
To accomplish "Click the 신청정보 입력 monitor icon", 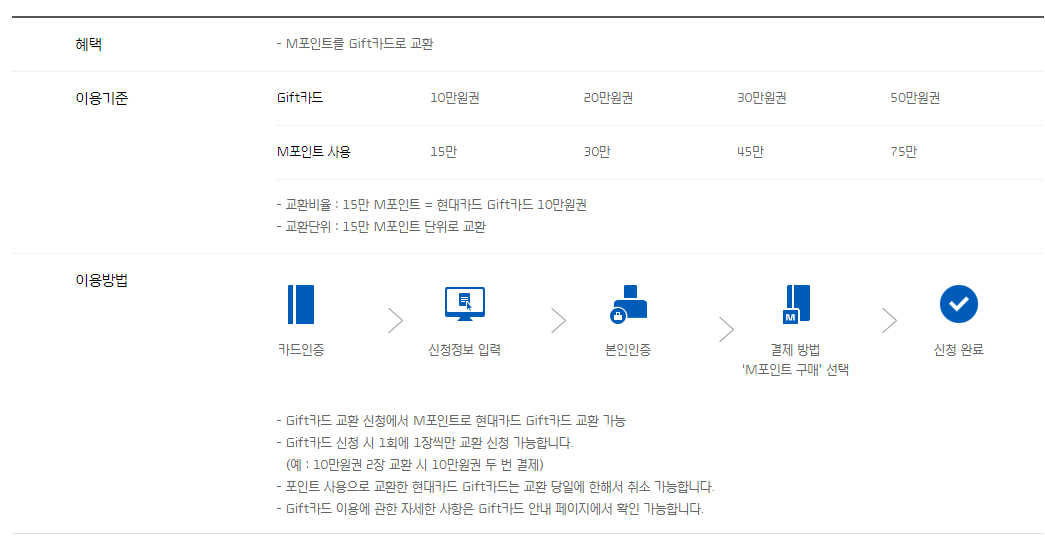I will 465,304.
